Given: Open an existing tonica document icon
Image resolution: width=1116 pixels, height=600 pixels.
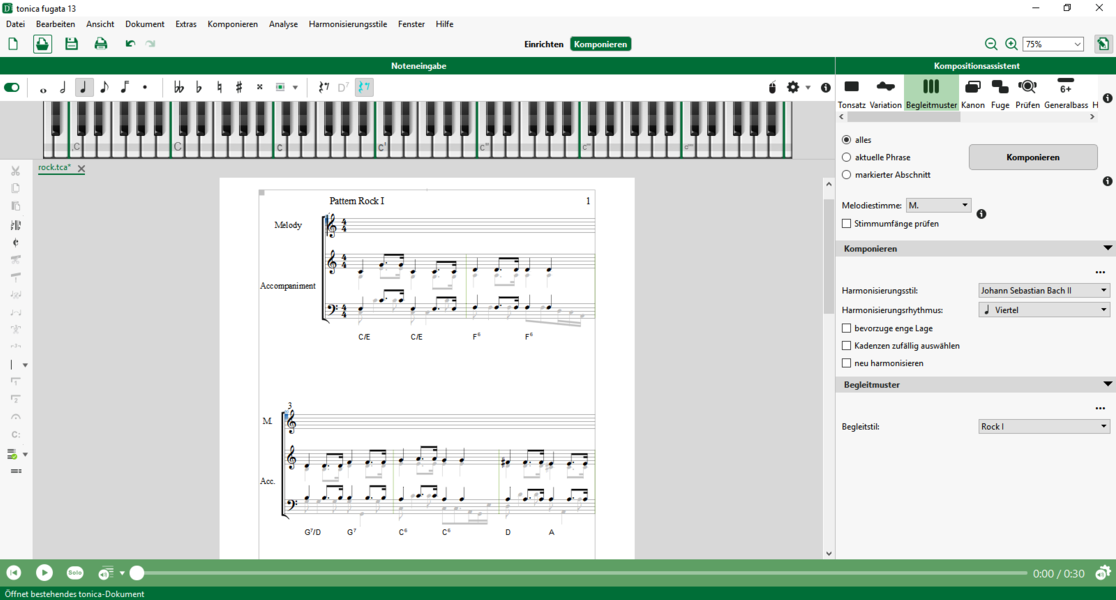Looking at the screenshot, I should [42, 44].
